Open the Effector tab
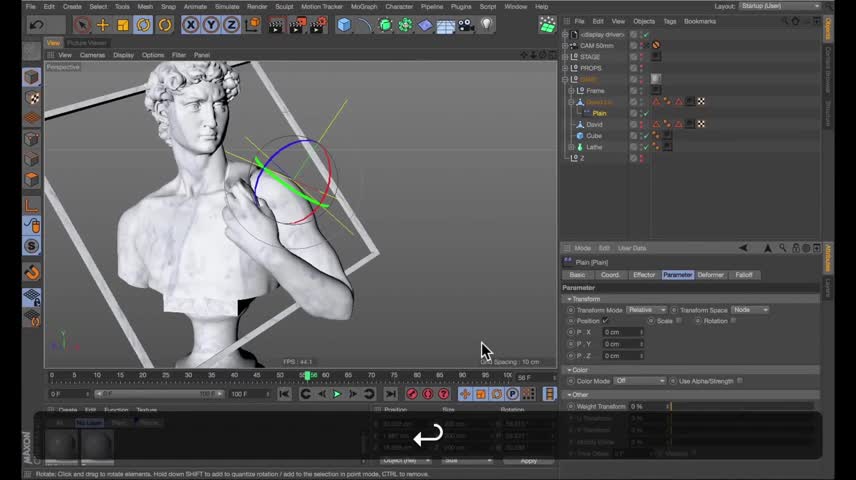Screen dimensions: 856x480 click(644, 275)
